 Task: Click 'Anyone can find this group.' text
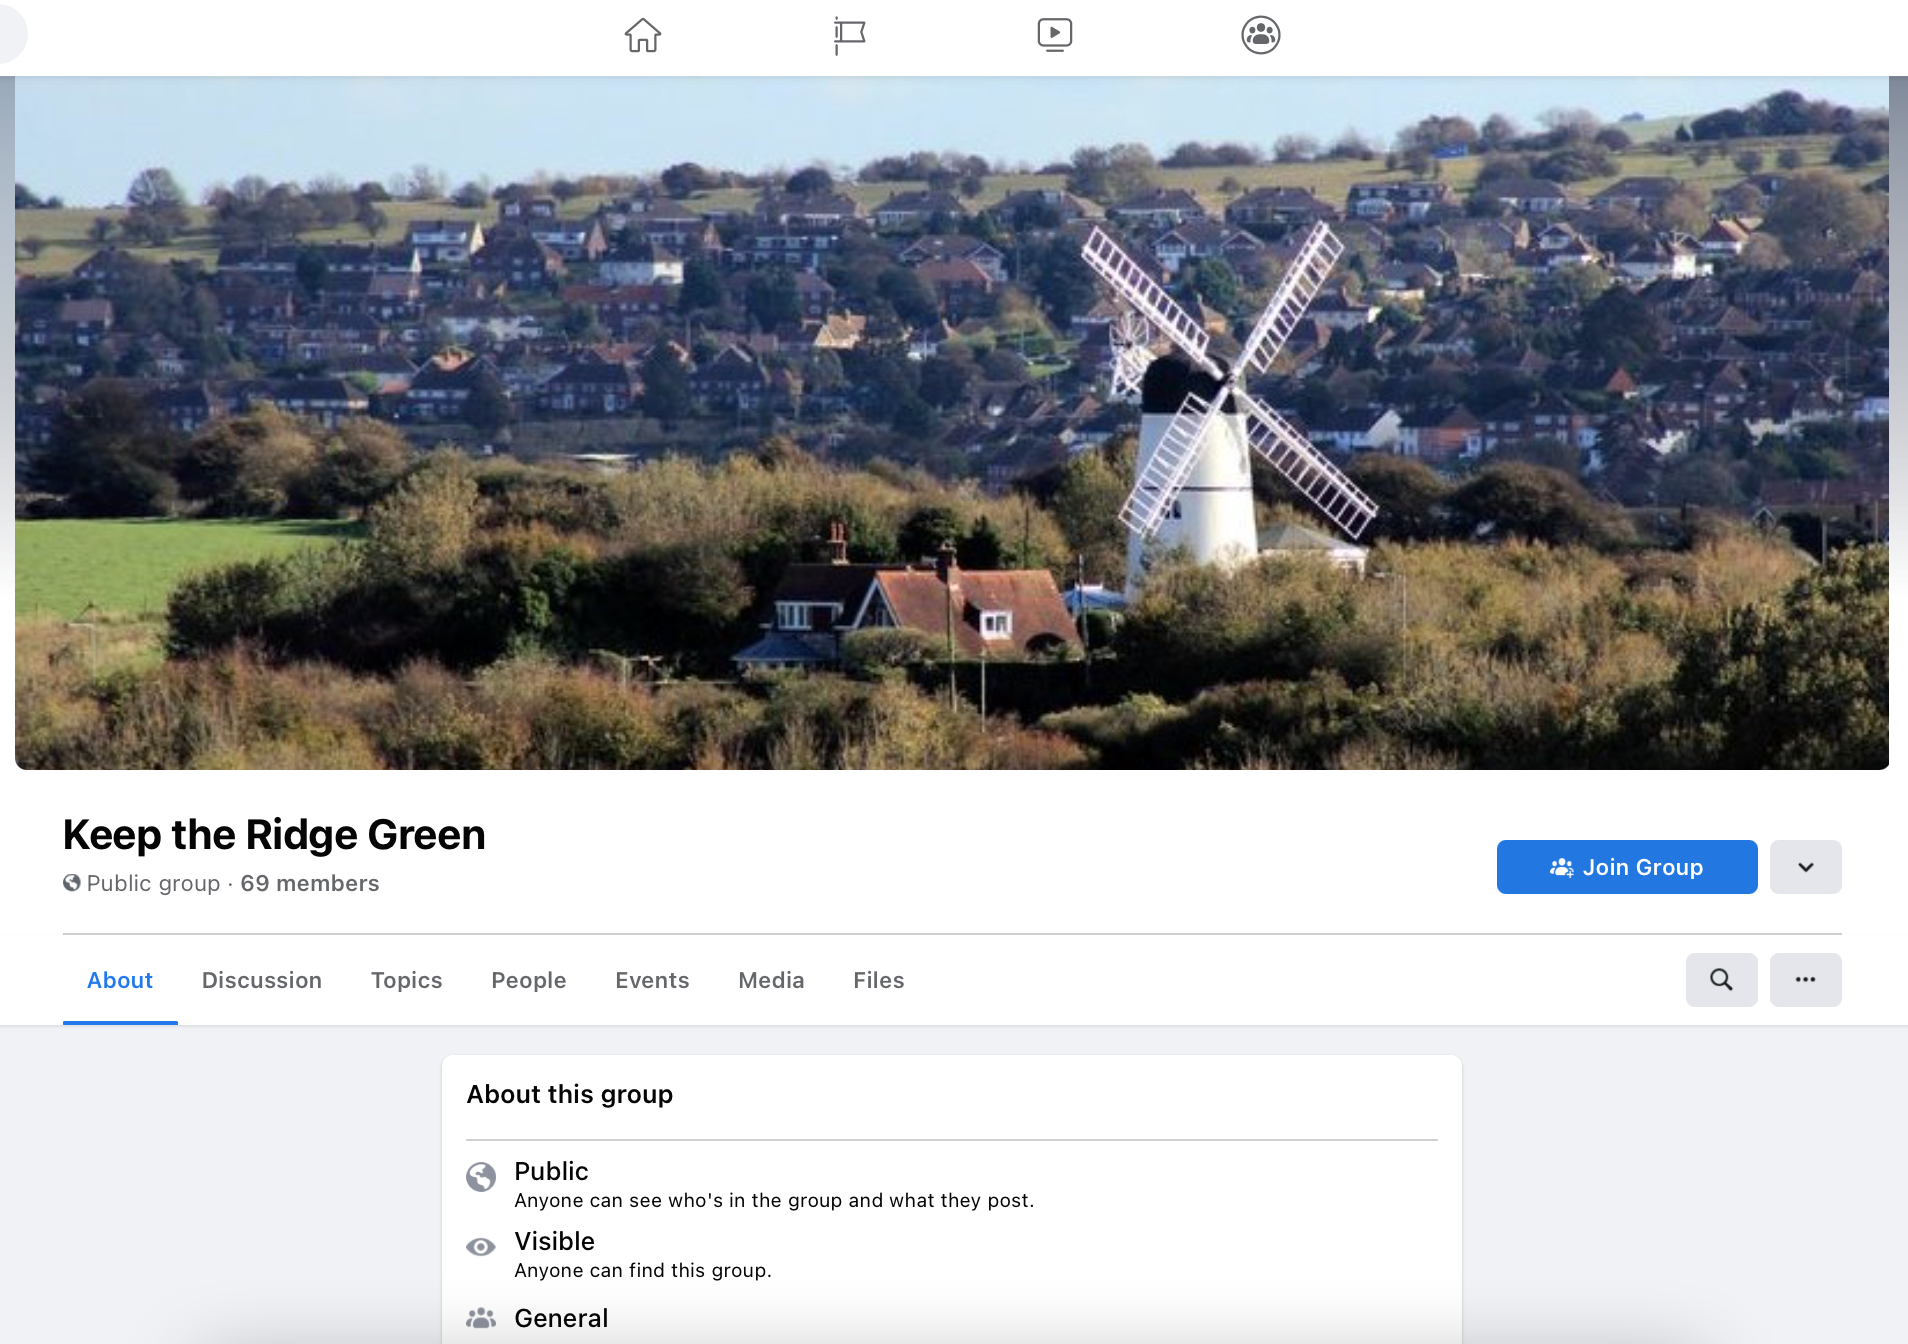click(x=643, y=1270)
